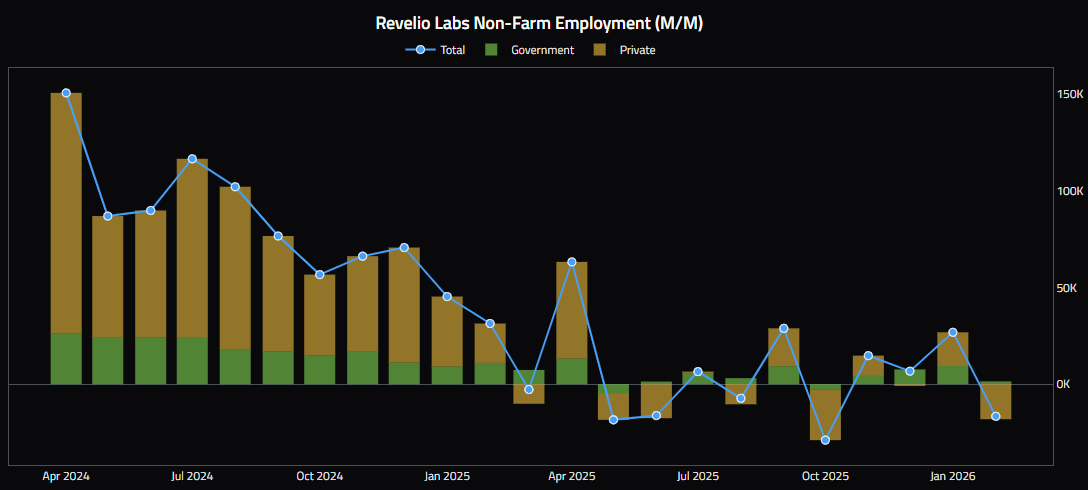Toggle the Government series in the legend
Viewport: 1088px width, 490px height.
click(529, 50)
